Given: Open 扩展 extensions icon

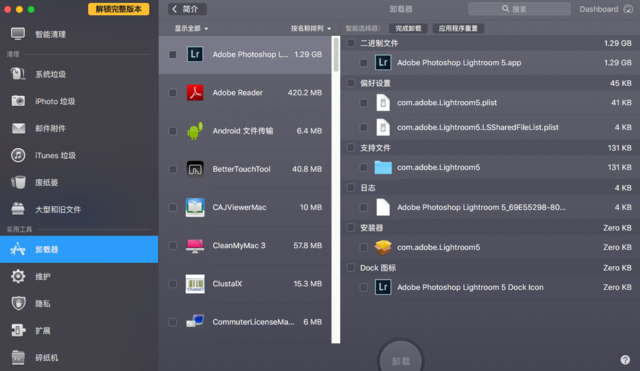Looking at the screenshot, I should [x=18, y=330].
